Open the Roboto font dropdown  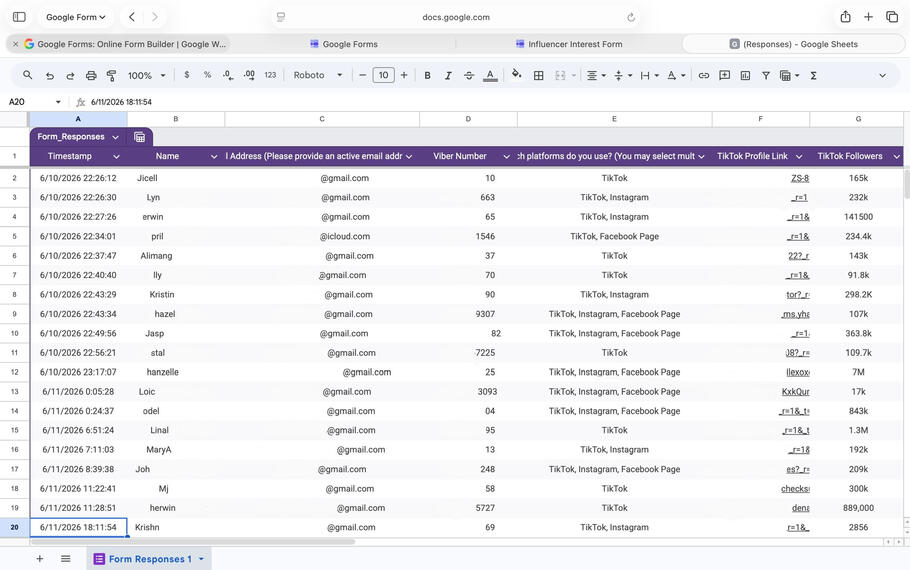pyautogui.click(x=317, y=75)
